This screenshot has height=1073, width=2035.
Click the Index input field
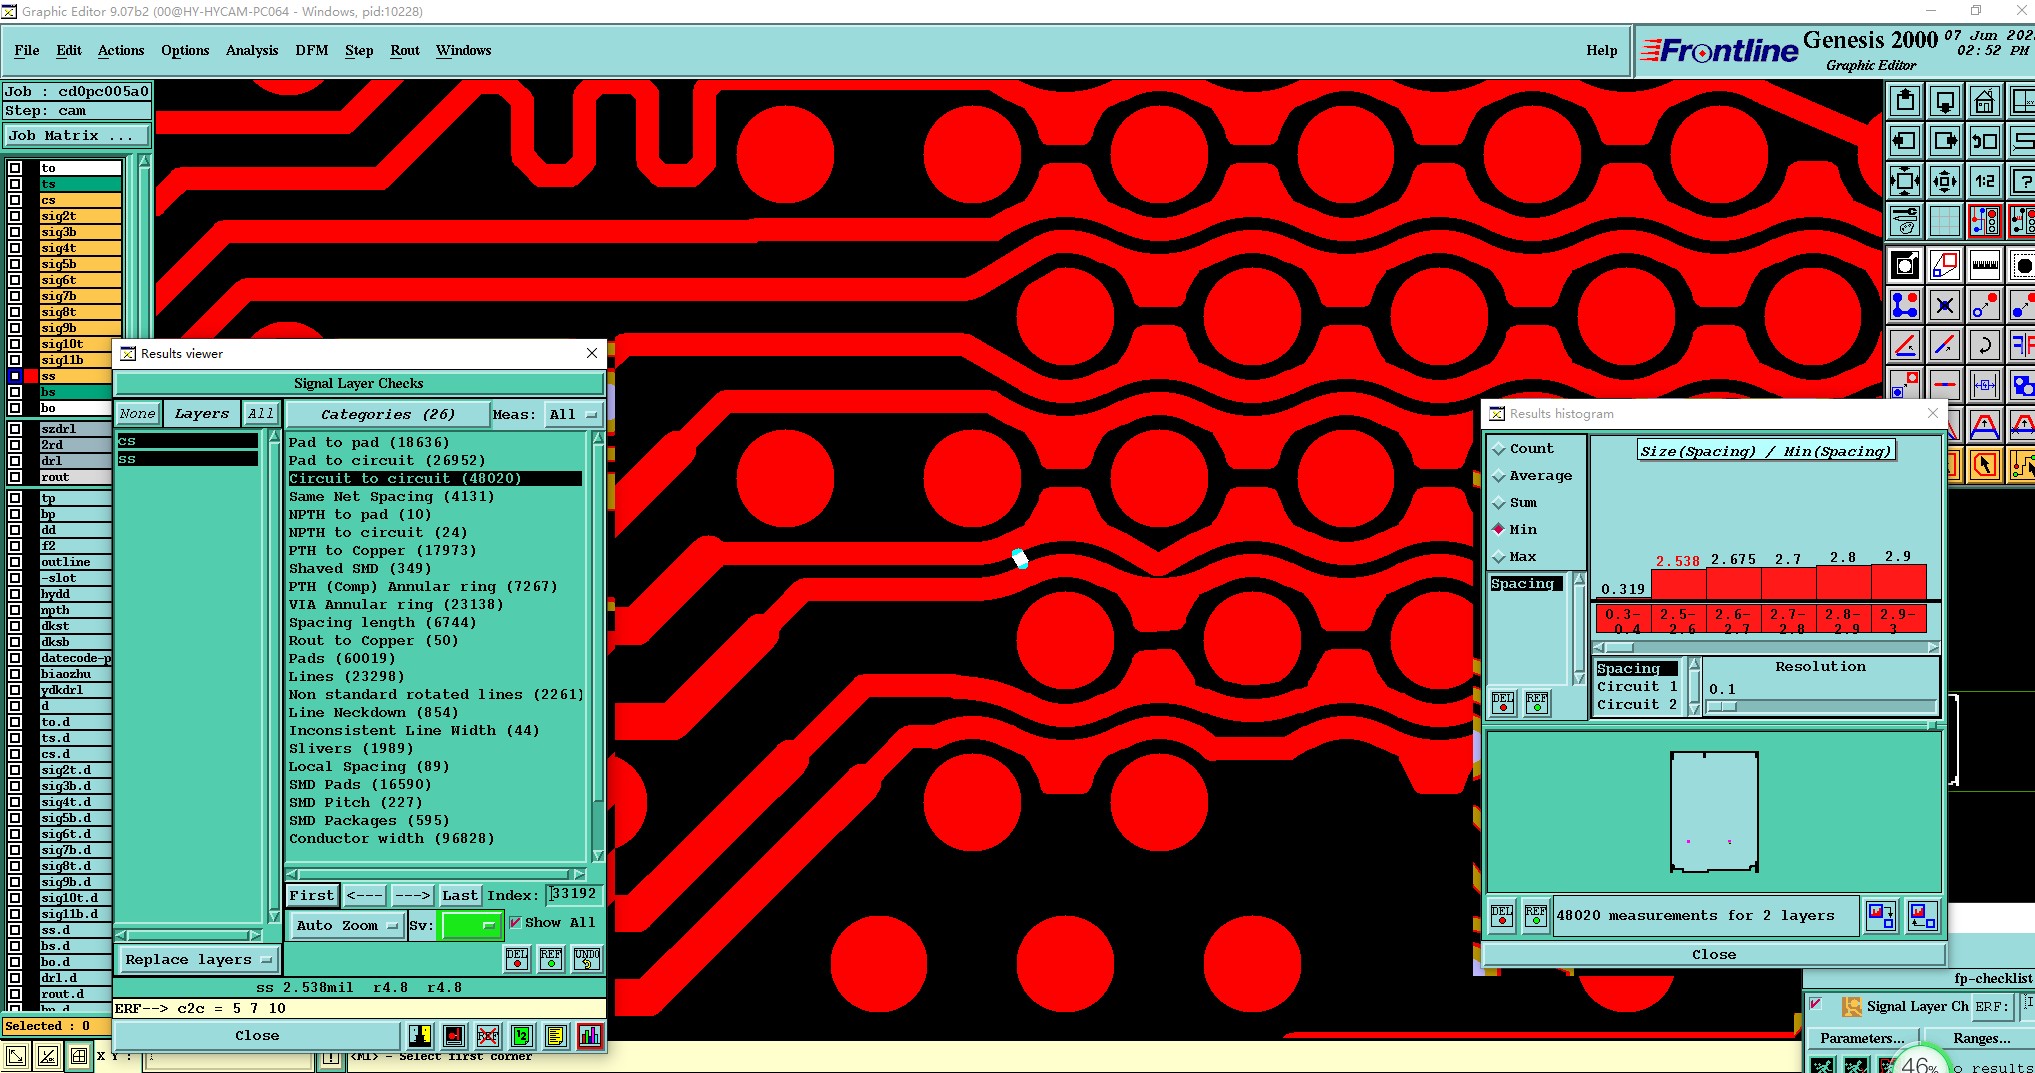pos(574,894)
